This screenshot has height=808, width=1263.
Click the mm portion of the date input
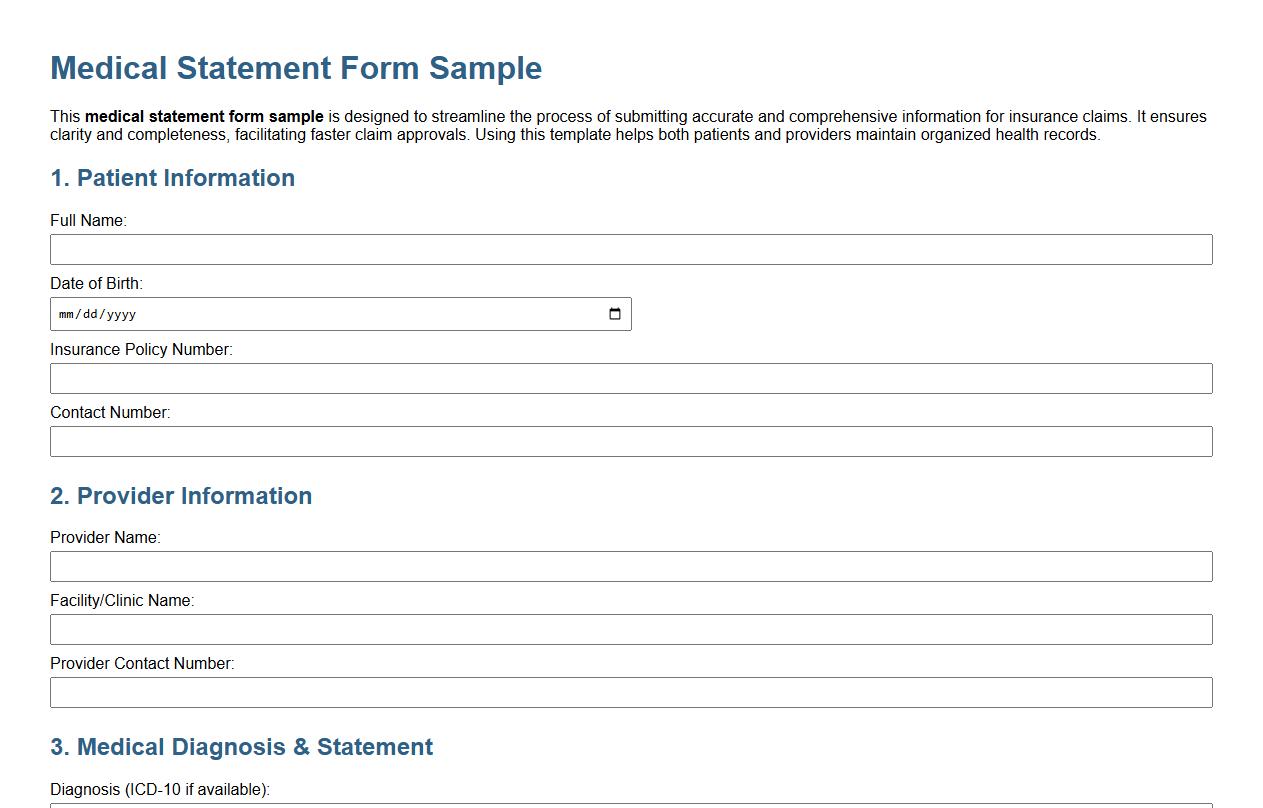tap(68, 313)
